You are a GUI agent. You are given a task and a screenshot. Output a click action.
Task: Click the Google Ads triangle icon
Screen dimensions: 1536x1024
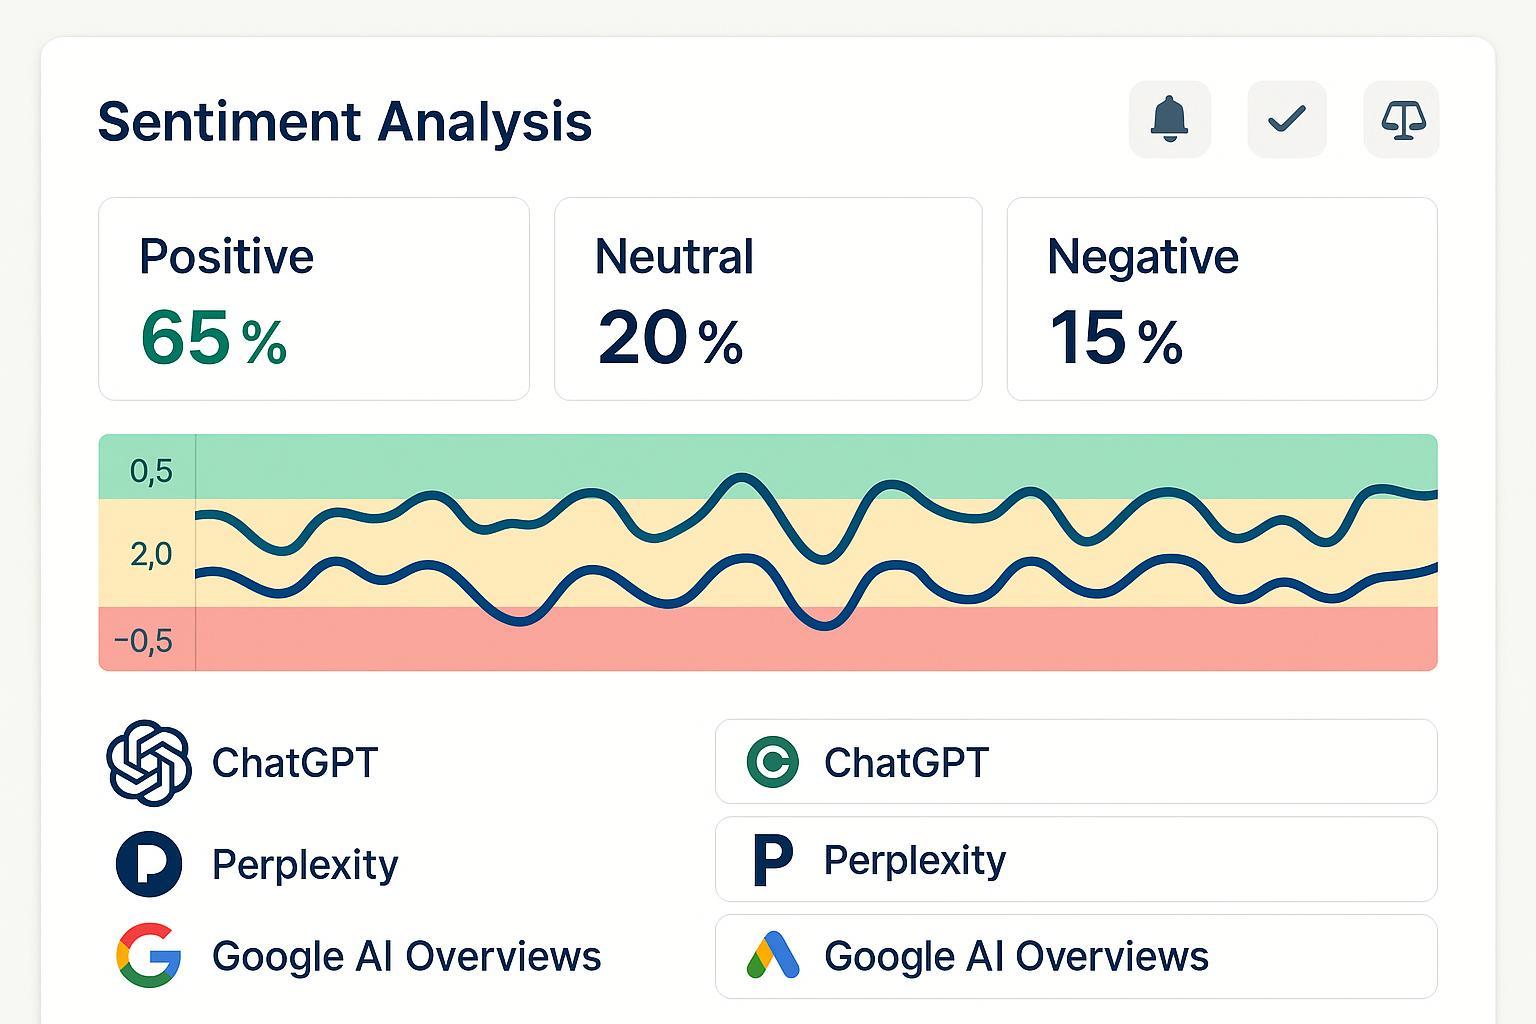pyautogui.click(x=772, y=956)
